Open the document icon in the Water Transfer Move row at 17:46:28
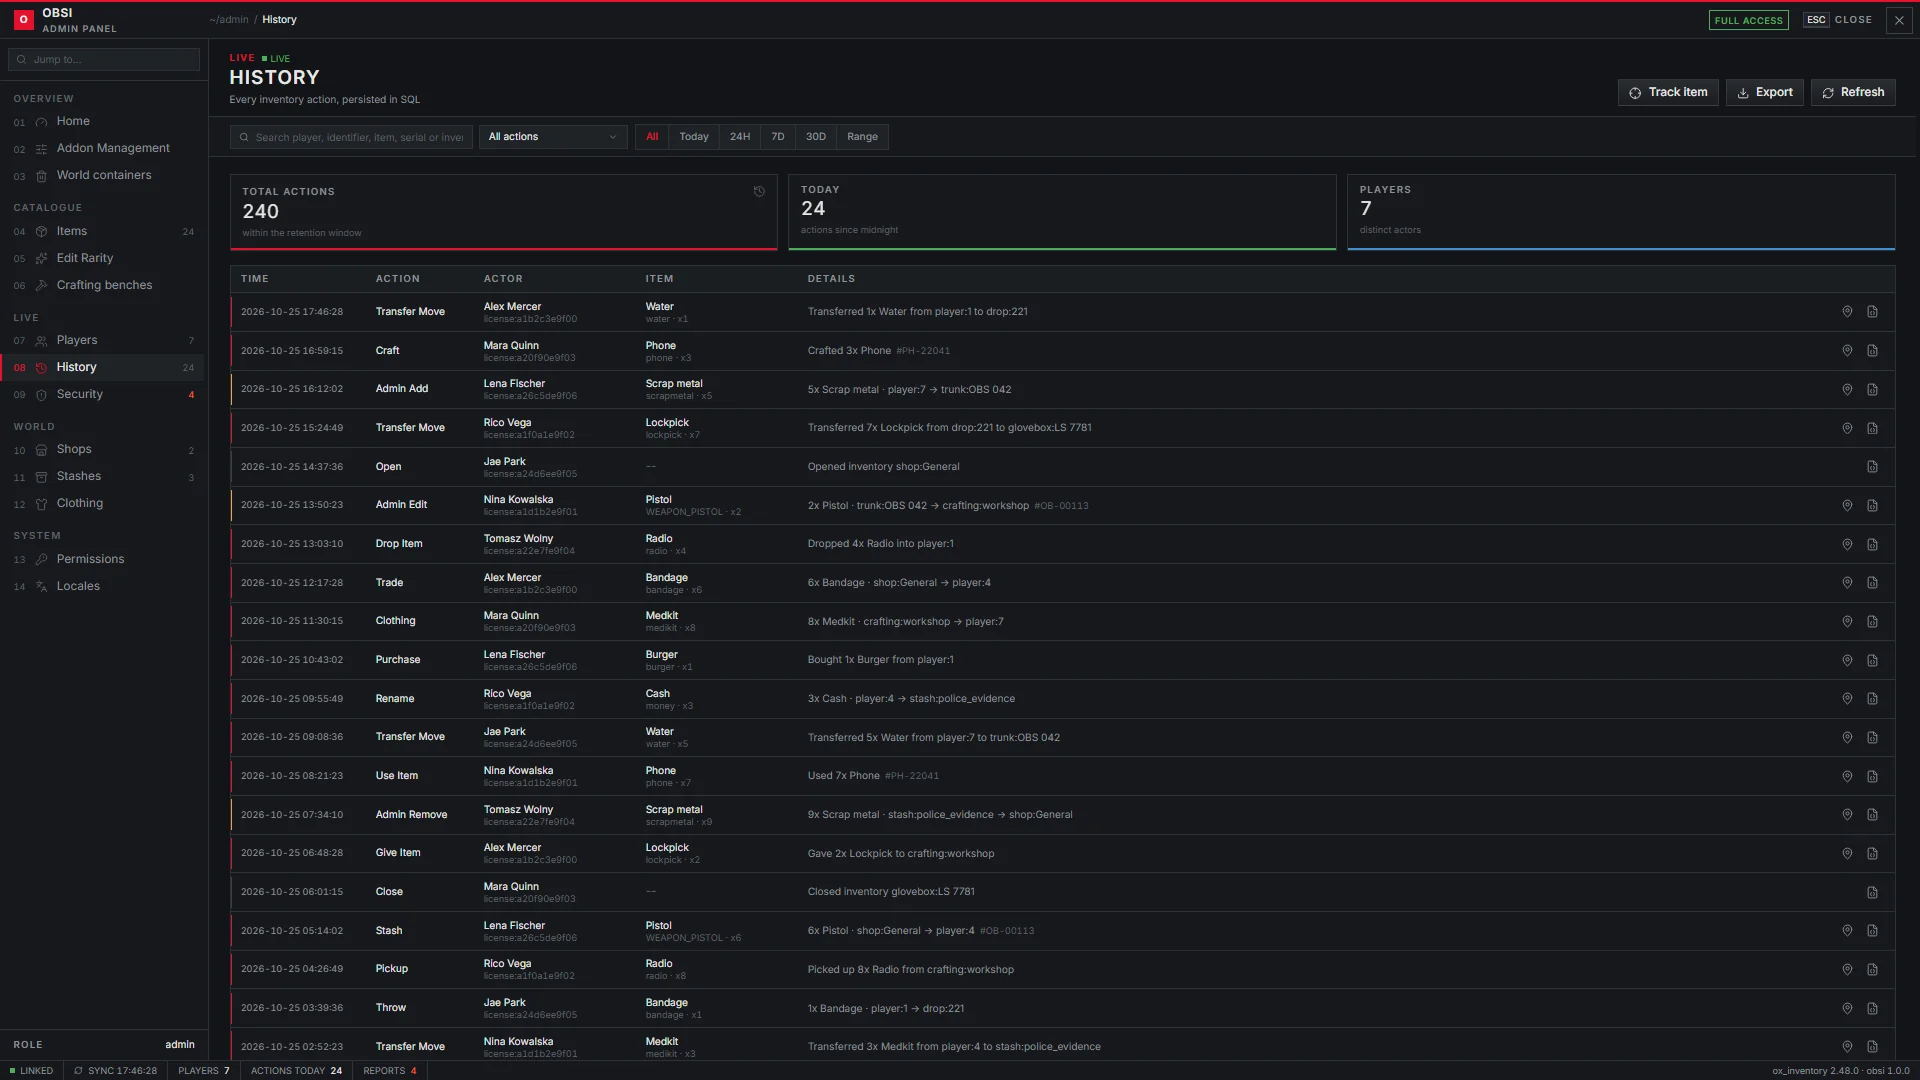 (x=1872, y=312)
